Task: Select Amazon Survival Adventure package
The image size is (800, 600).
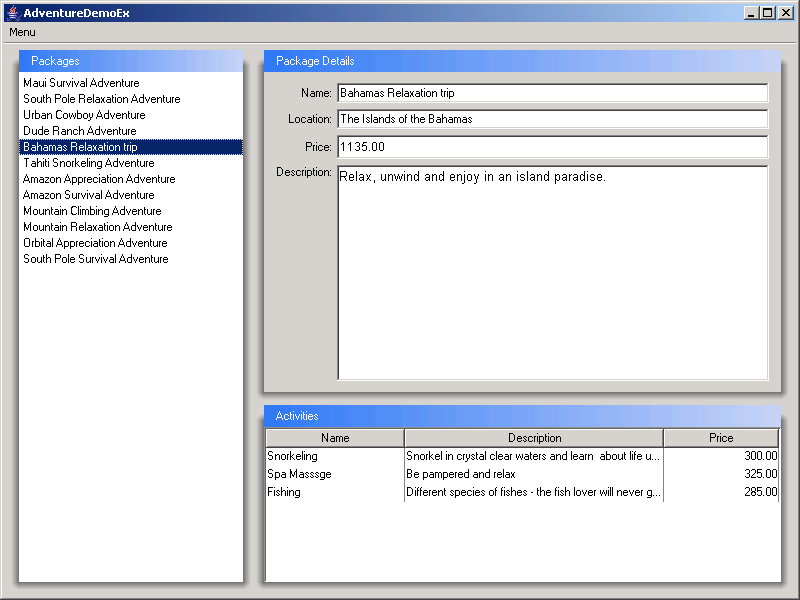Action: [131, 195]
